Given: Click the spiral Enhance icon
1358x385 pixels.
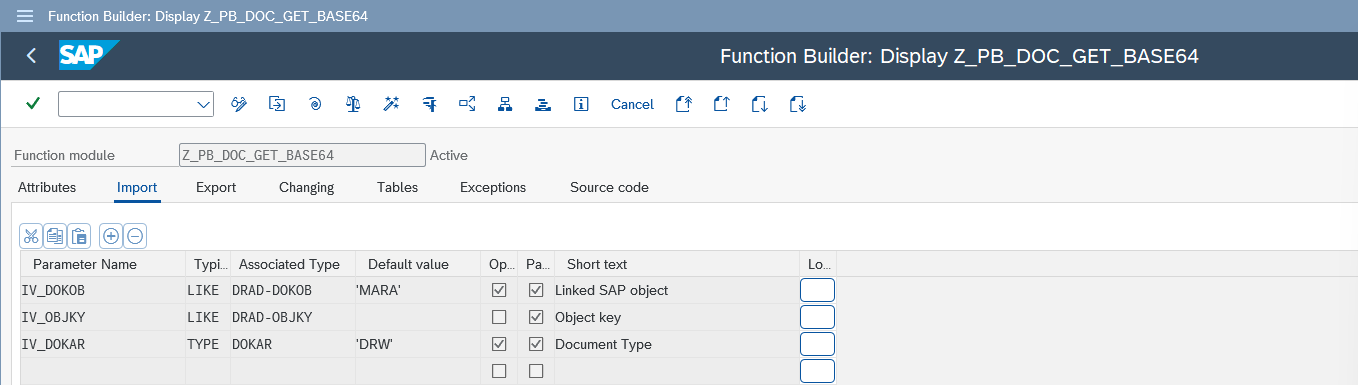Looking at the screenshot, I should coord(315,104).
